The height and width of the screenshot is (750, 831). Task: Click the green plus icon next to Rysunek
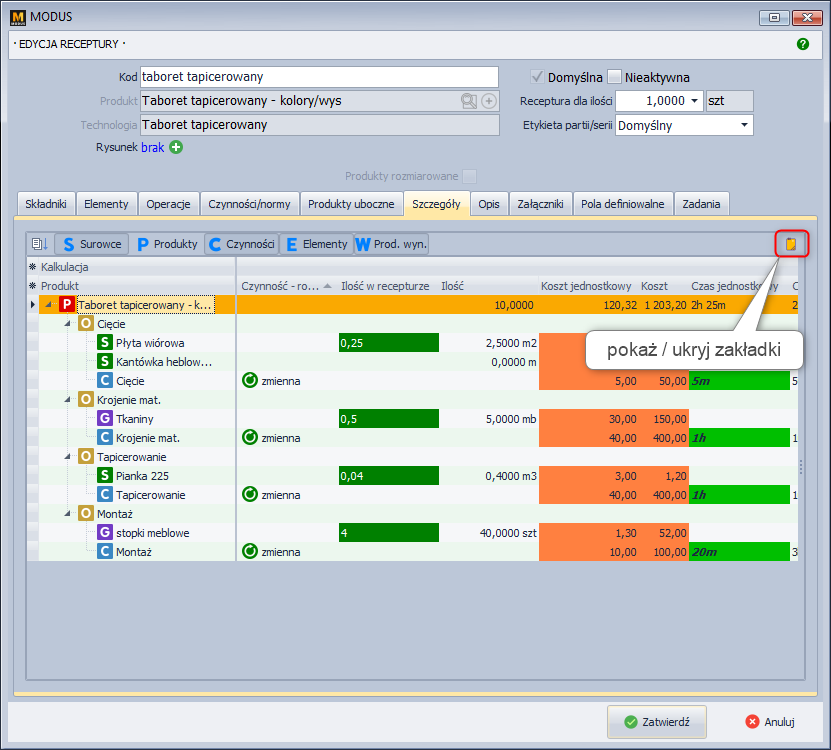[176, 147]
